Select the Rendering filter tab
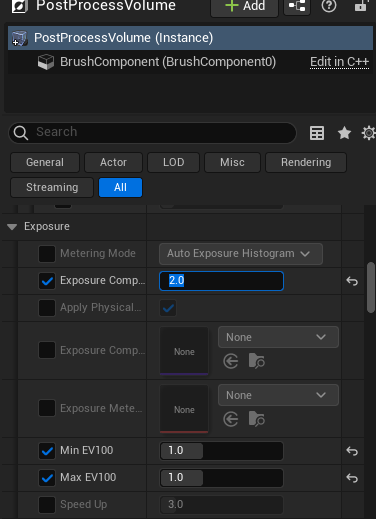 306,162
